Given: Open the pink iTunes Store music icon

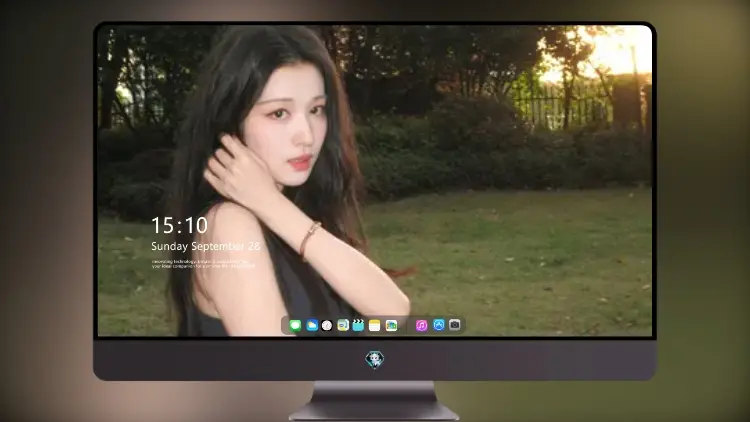Looking at the screenshot, I should point(421,325).
